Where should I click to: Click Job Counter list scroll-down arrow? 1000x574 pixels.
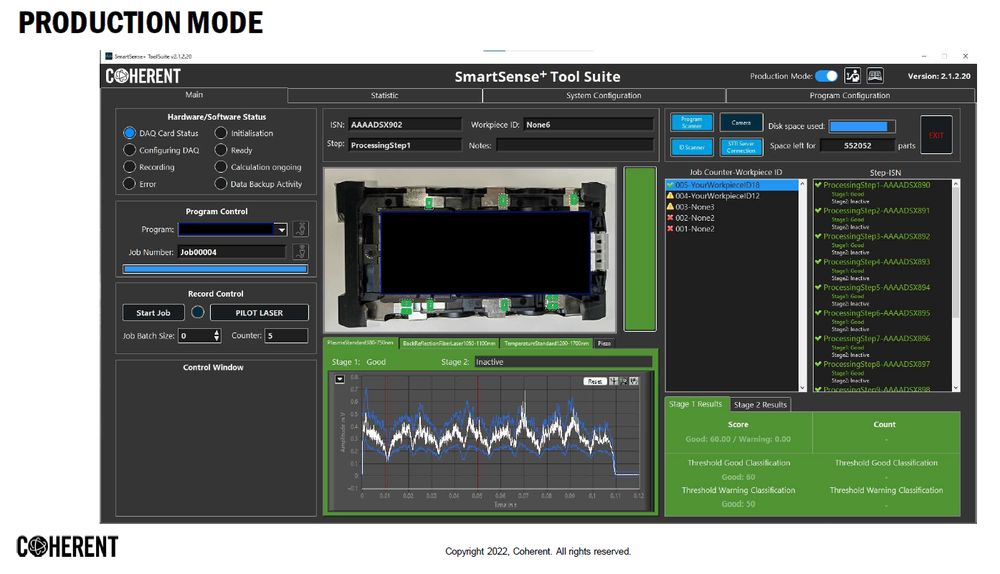pos(802,387)
